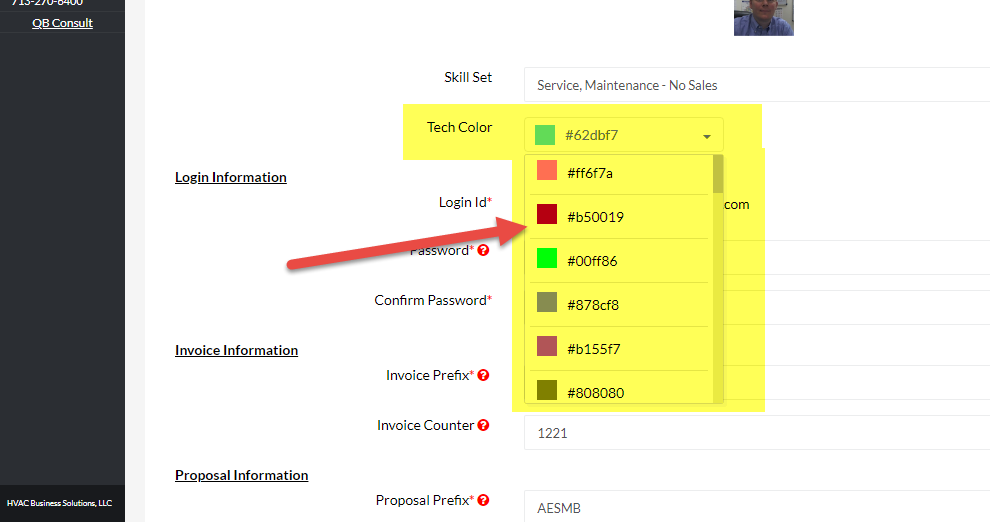This screenshot has height=522, width=990.
Task: Click the HVAC Business Solutions, LLC footer
Action: (x=59, y=503)
